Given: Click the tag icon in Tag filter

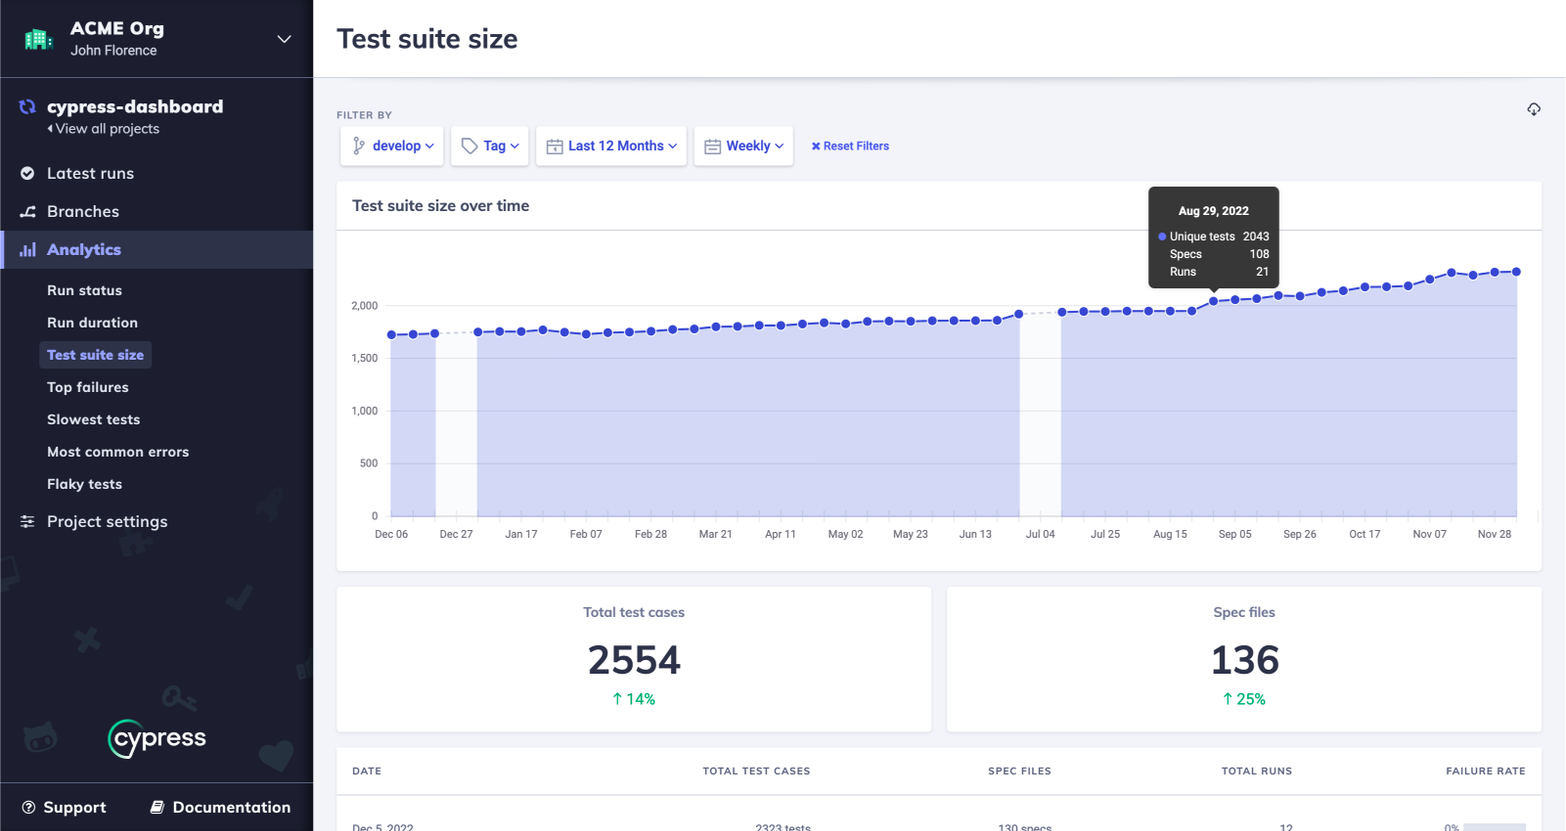Looking at the screenshot, I should click(469, 146).
